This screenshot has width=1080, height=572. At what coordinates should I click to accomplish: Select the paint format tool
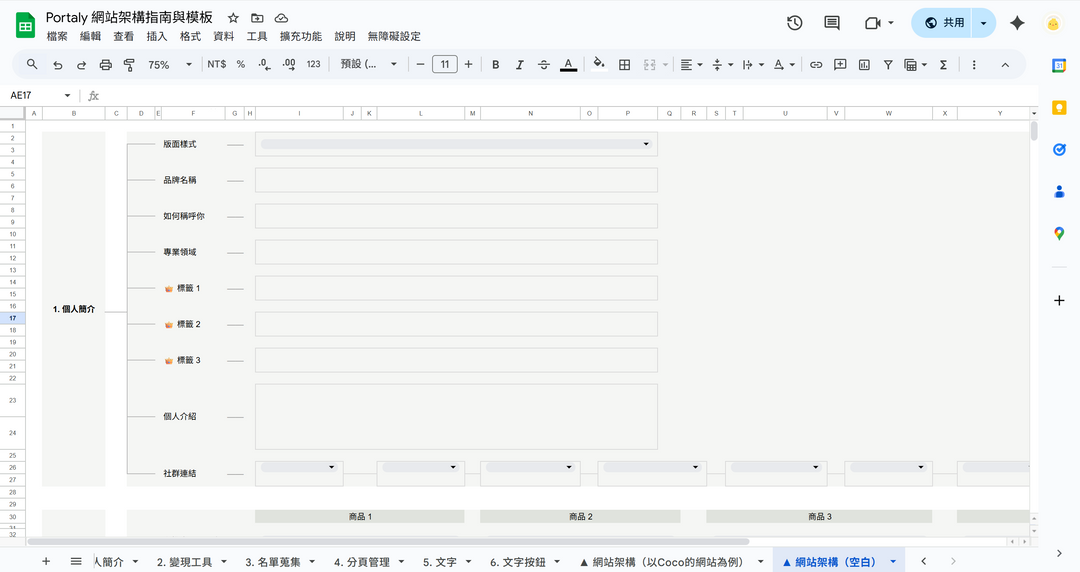(x=129, y=65)
